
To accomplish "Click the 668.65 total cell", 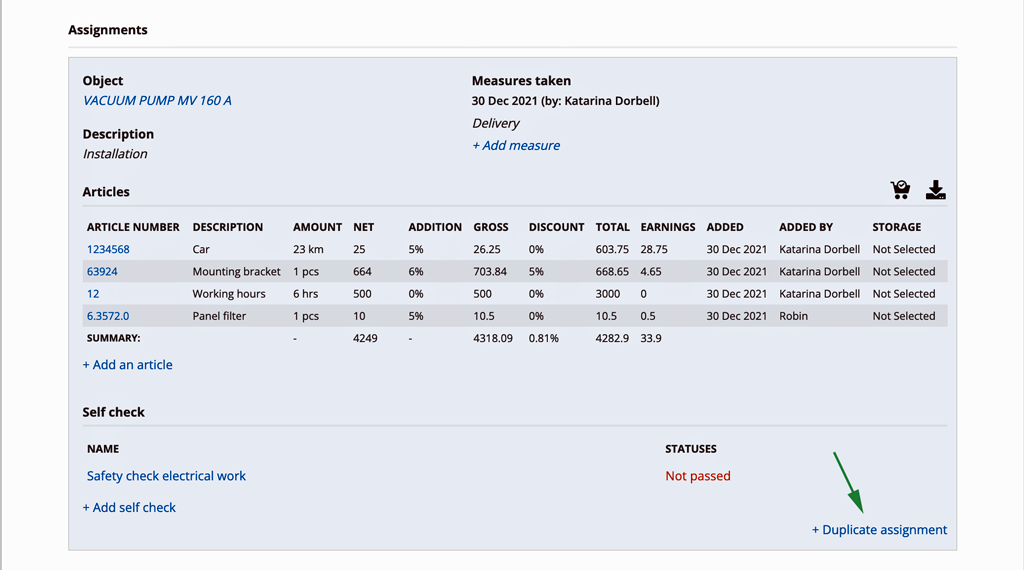I will coord(612,272).
